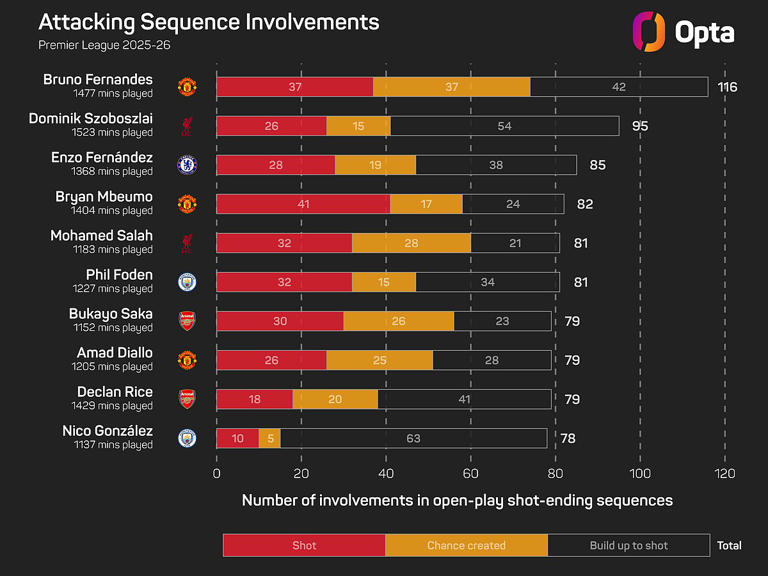This screenshot has width=768, height=576.
Task: Click Mohamed Salah's orange chance created segment
Action: click(411, 243)
